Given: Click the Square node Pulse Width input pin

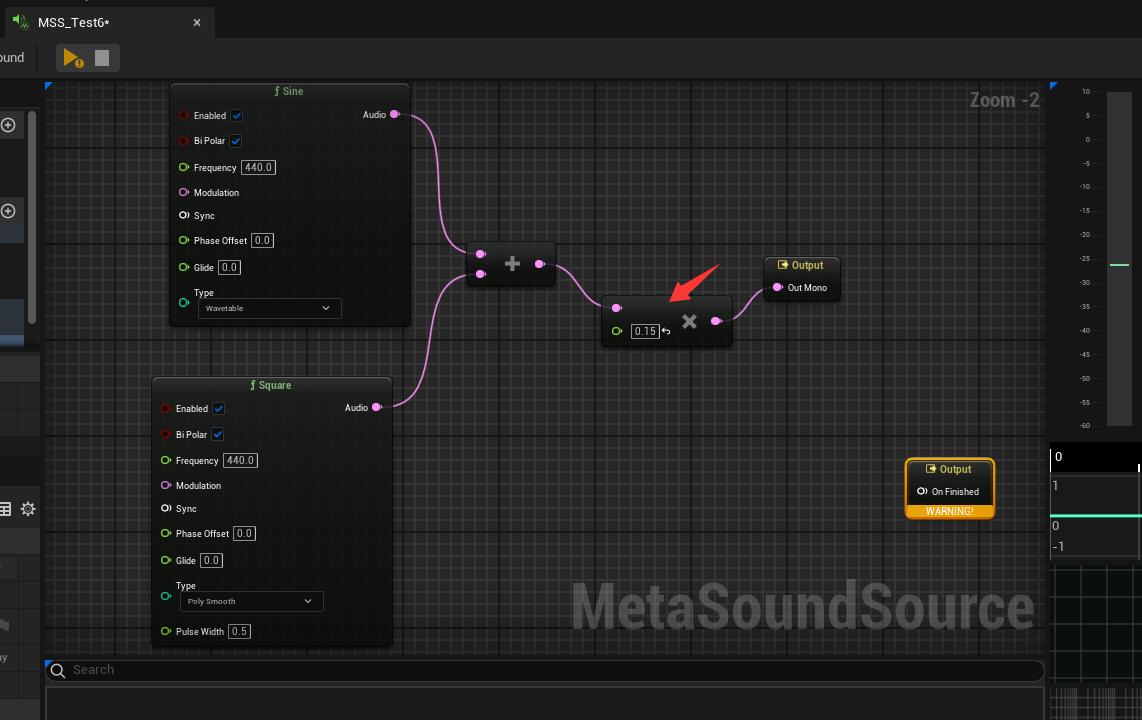Looking at the screenshot, I should click(165, 631).
